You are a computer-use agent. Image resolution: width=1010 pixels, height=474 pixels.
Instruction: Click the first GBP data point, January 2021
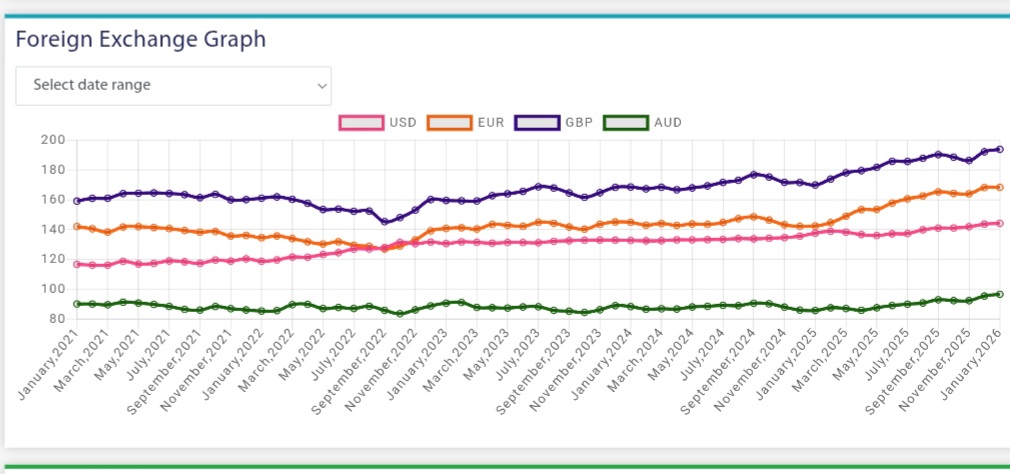tap(77, 201)
